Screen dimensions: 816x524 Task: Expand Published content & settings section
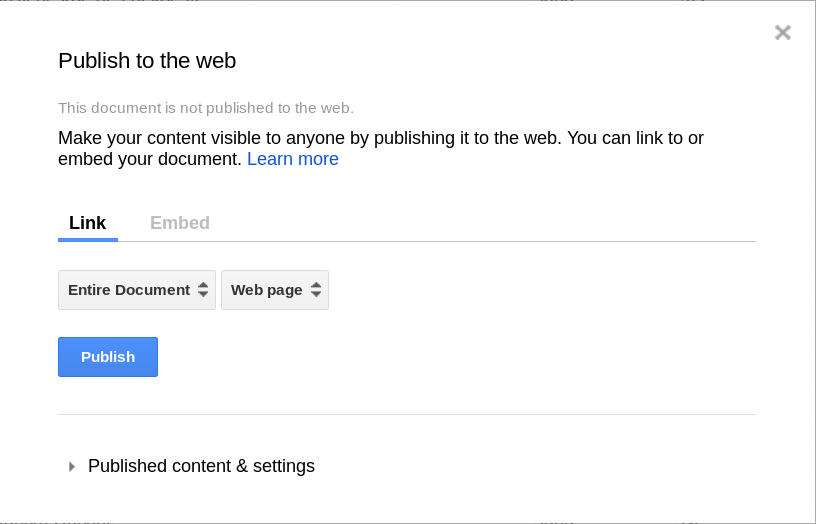coord(192,466)
